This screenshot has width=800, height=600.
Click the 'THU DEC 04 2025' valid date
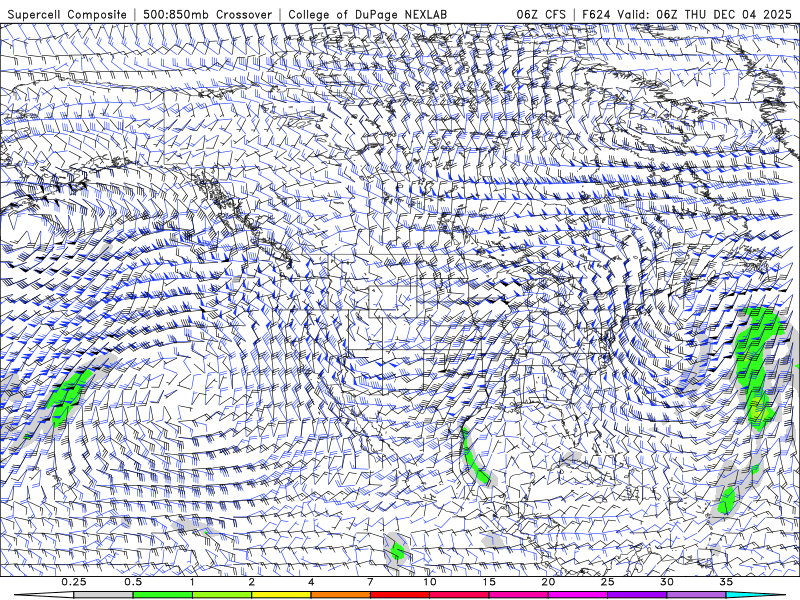click(738, 14)
